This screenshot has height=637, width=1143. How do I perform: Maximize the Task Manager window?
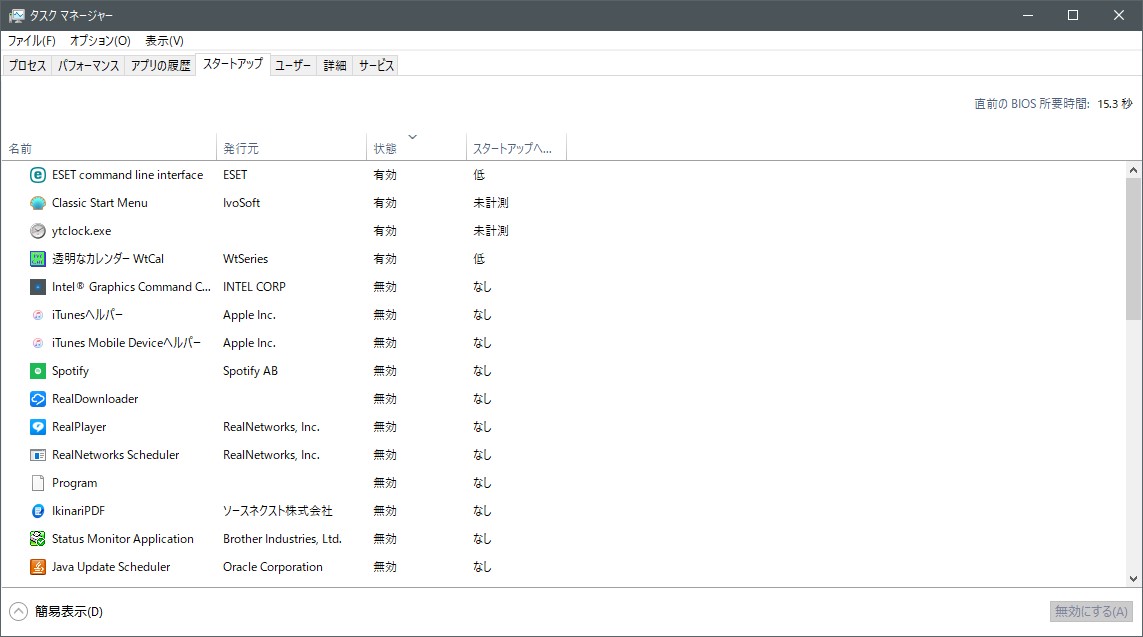(1073, 15)
